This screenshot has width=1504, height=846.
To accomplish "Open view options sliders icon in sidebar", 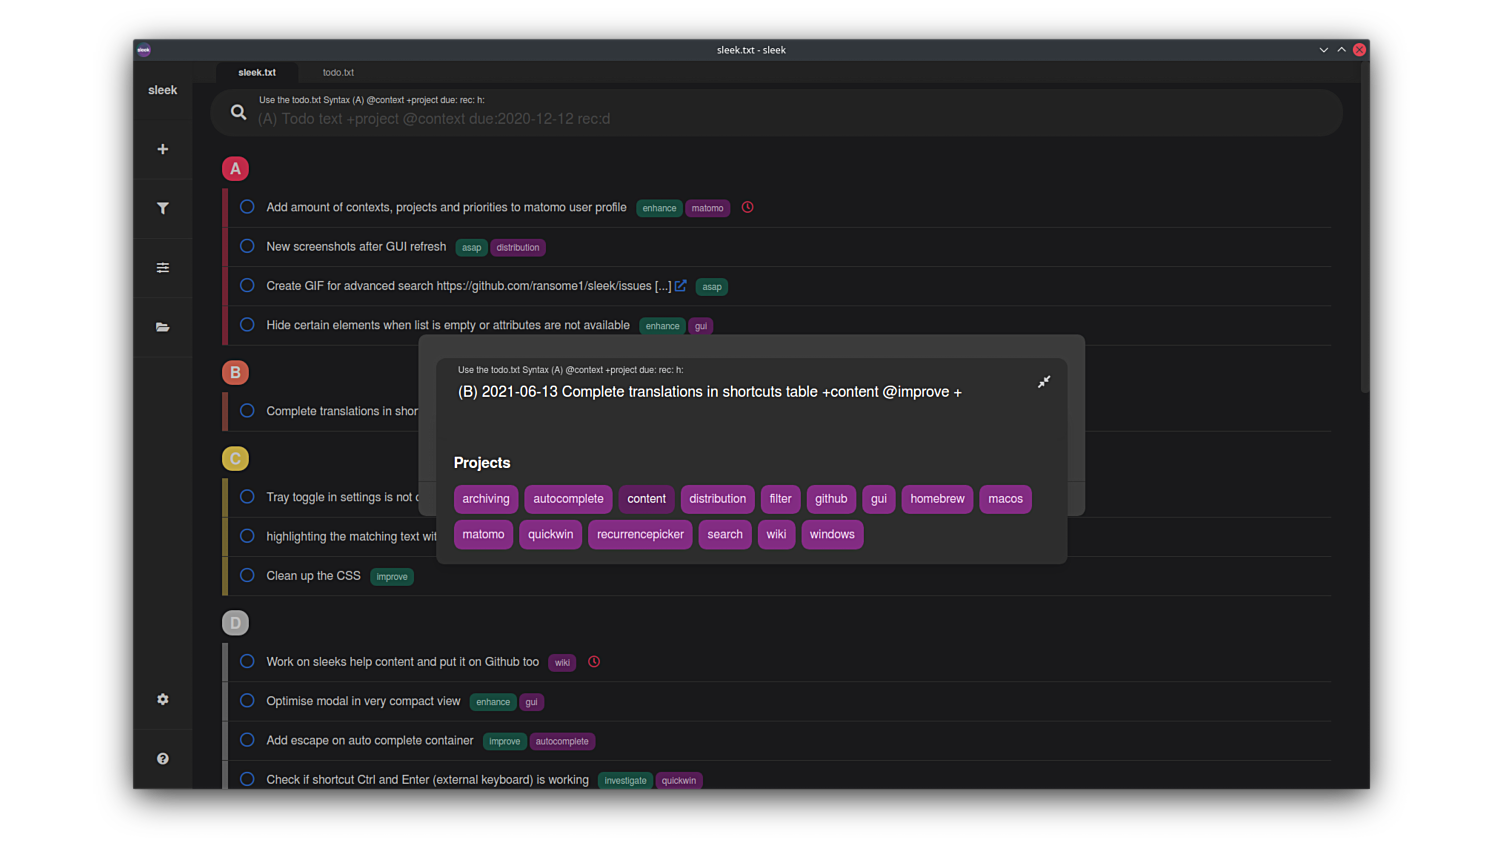I will [162, 268].
